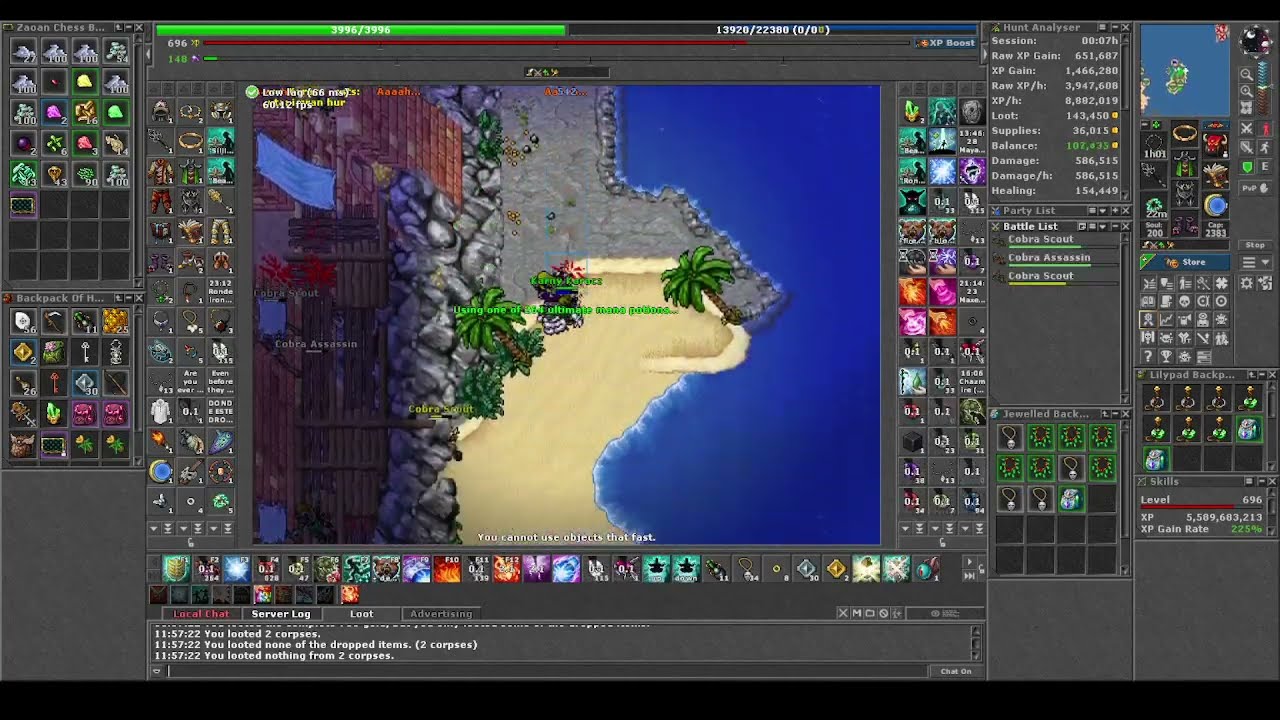
Task: Expand the side menu dropdown below Stop
Action: [1255, 262]
